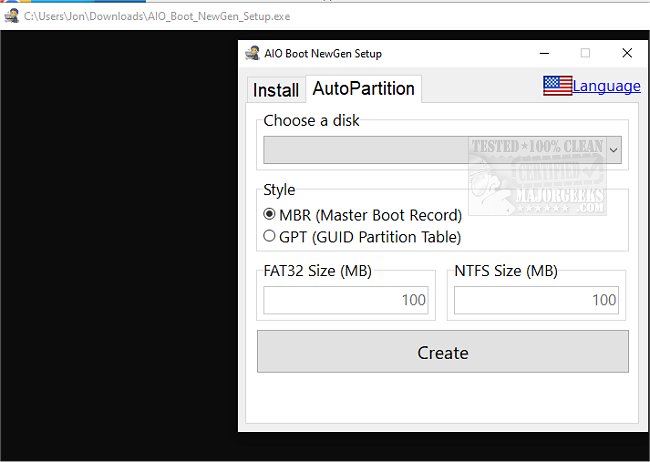Click the Choose a disk group label
The width and height of the screenshot is (650, 462).
(311, 121)
